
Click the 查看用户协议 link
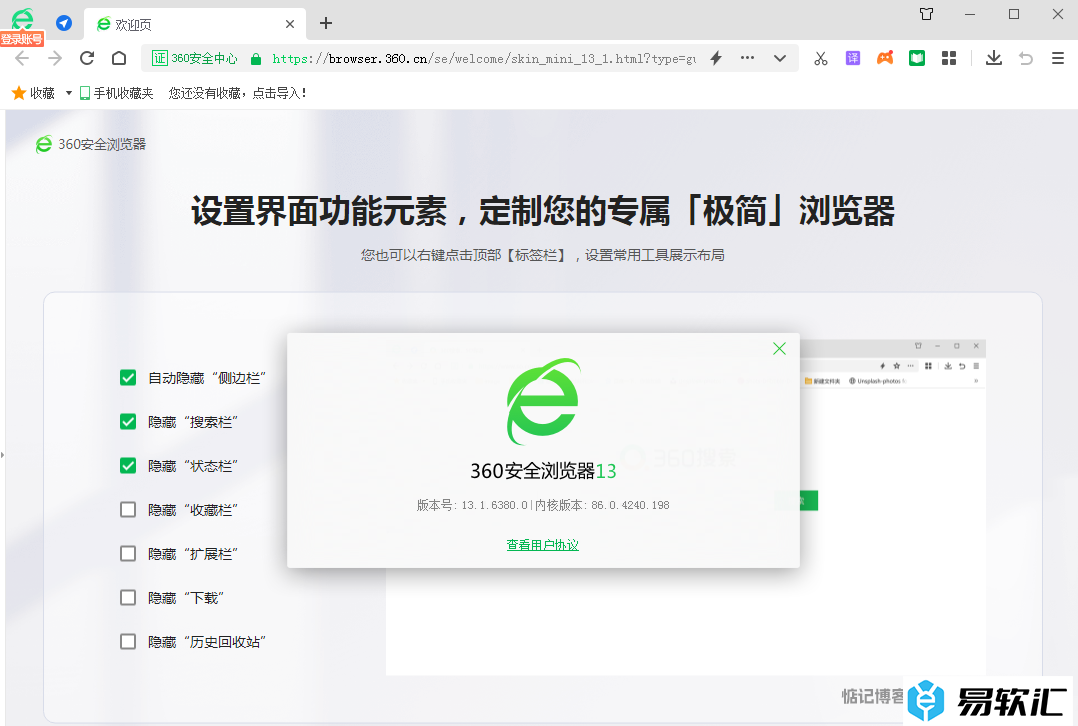[542, 545]
